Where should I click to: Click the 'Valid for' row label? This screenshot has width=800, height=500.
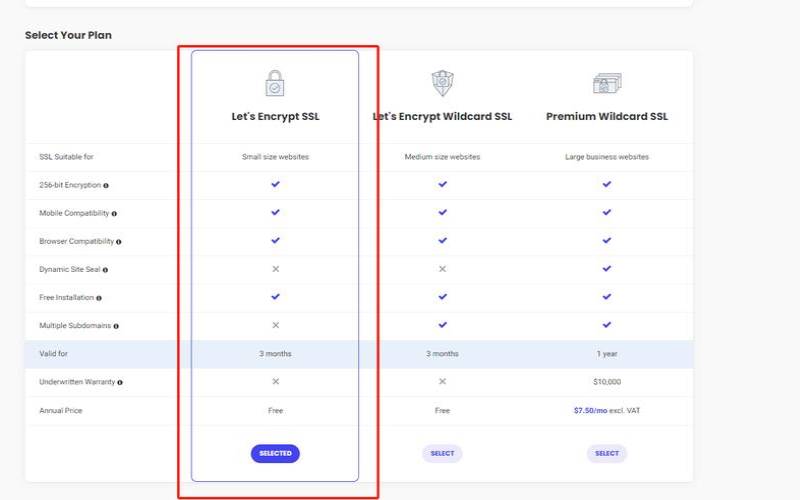(x=54, y=354)
